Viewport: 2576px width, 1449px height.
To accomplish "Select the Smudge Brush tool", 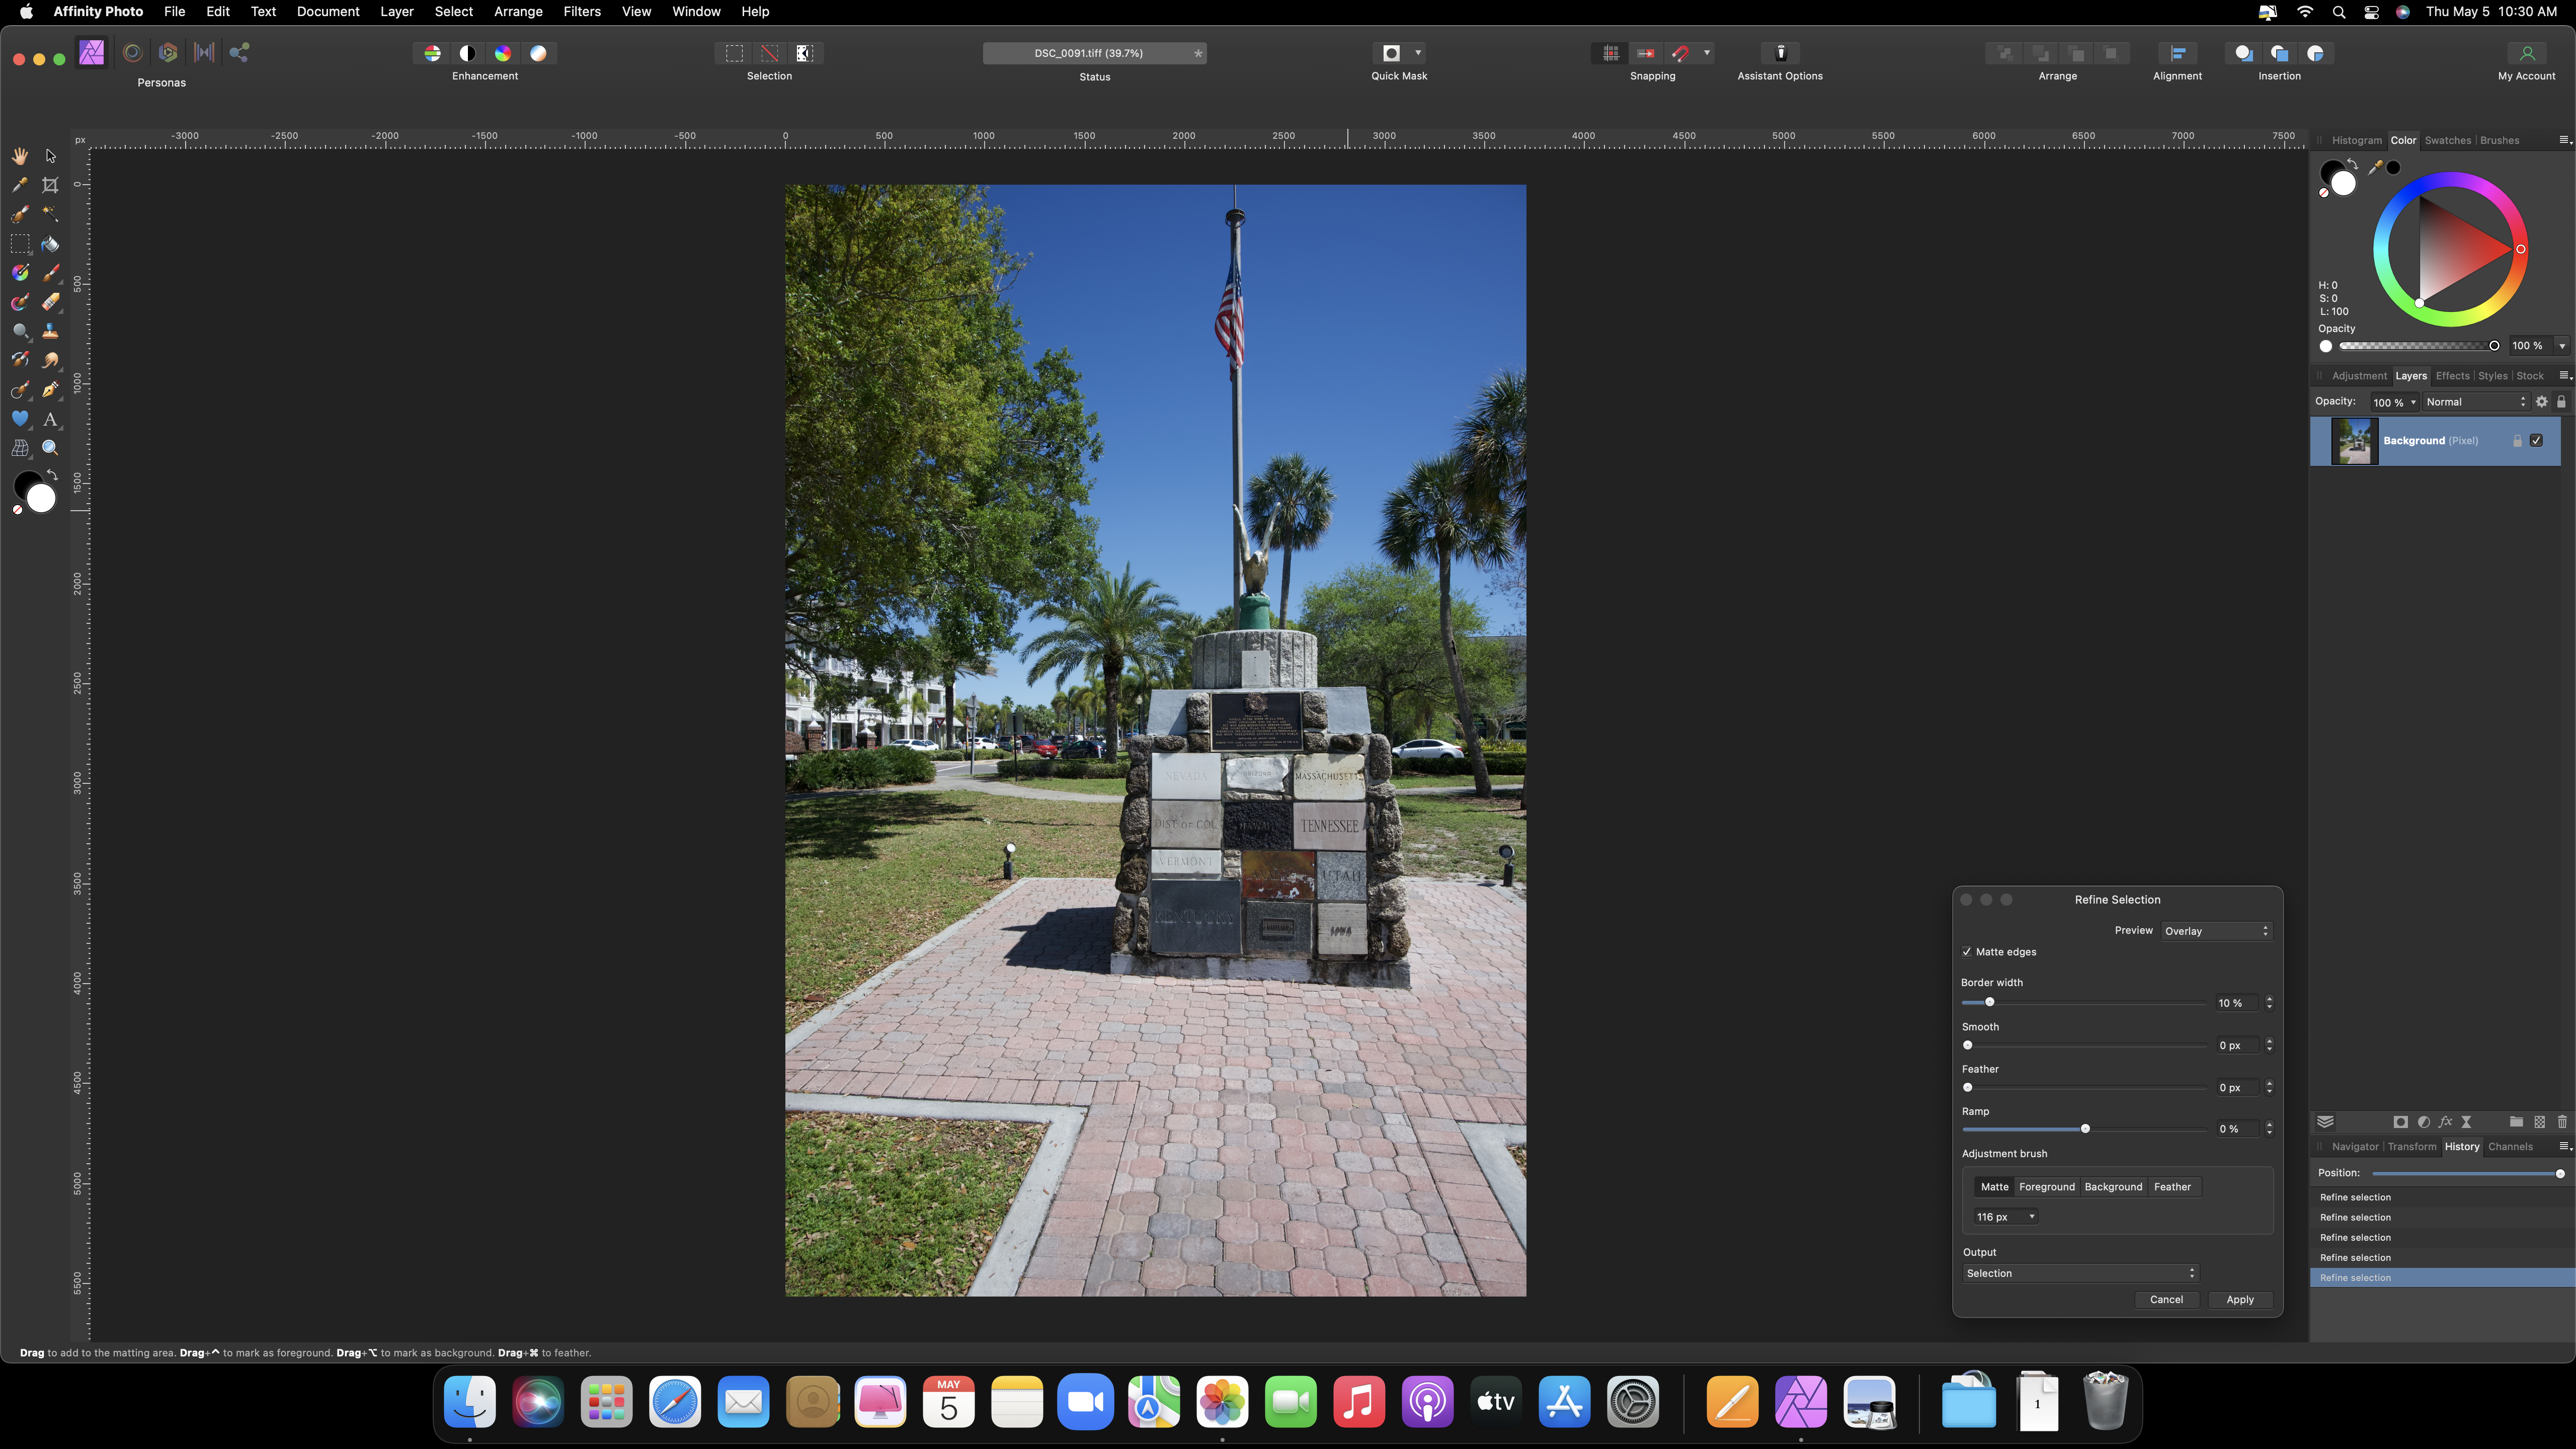I will tap(50, 360).
